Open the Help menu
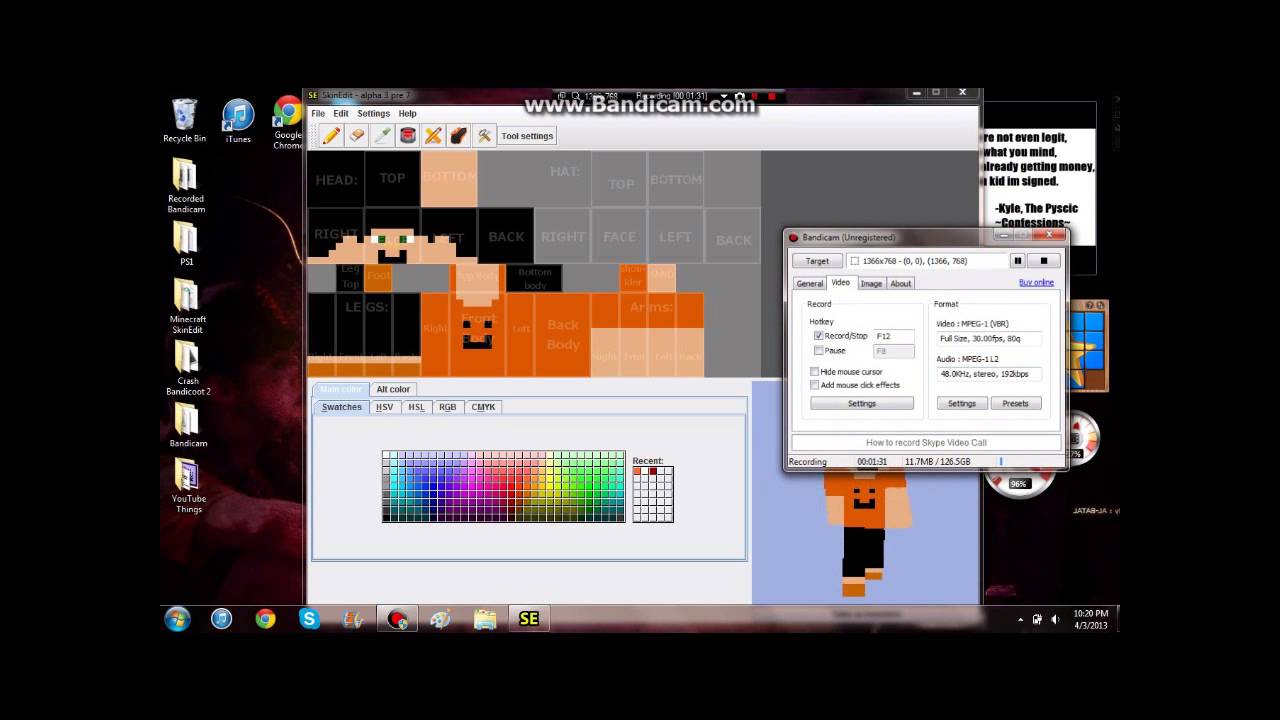This screenshot has height=720, width=1280. [x=408, y=113]
